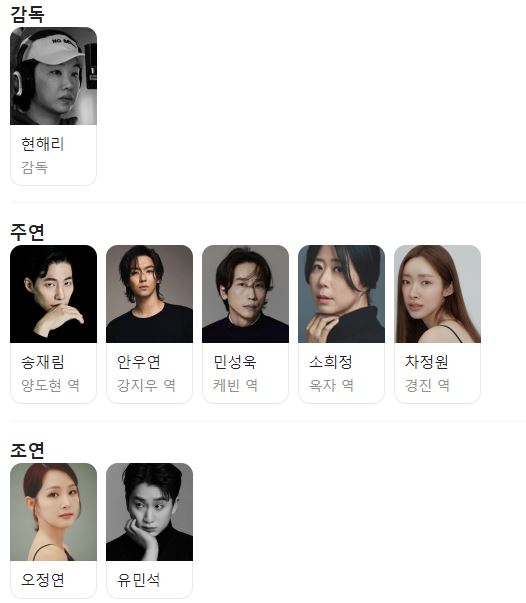The width and height of the screenshot is (526, 603).
Task: Open director 현해리's photo thumbnail
Action: click(x=53, y=76)
